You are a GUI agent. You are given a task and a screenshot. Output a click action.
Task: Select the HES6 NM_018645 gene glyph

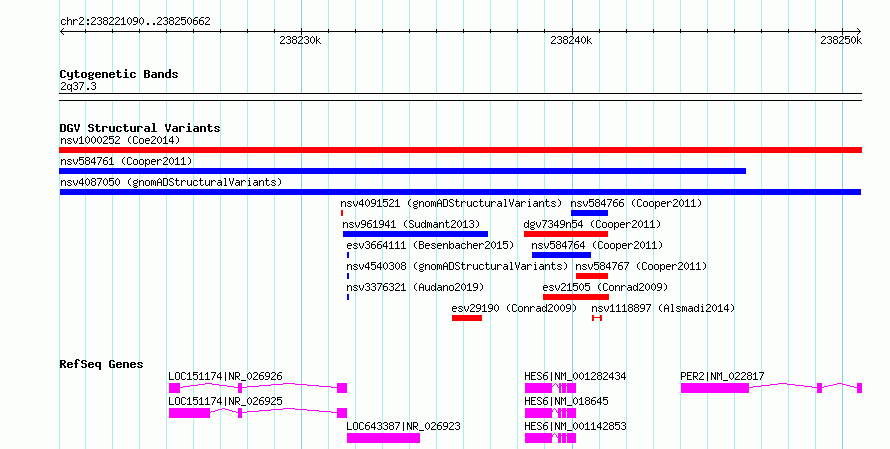[551, 413]
